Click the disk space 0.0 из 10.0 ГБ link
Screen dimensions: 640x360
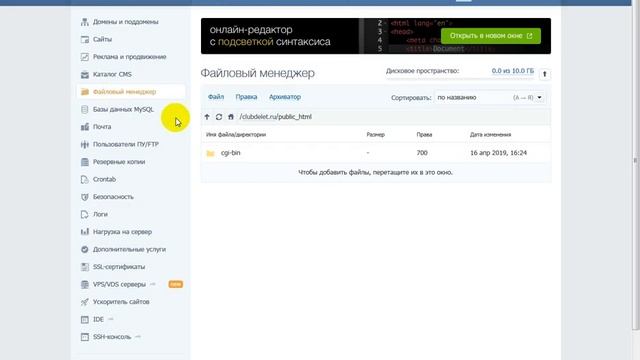click(513, 71)
